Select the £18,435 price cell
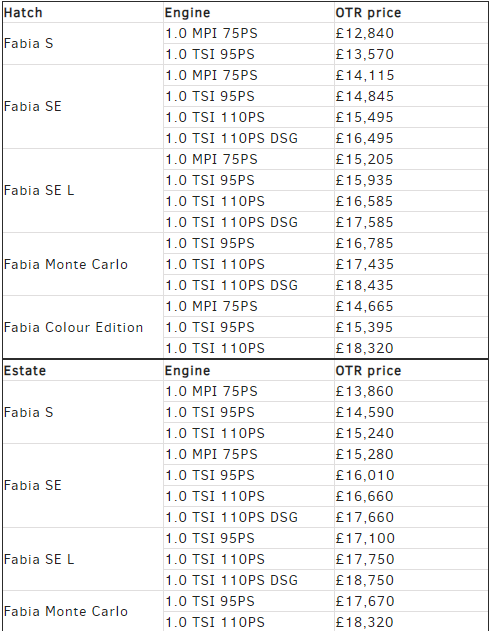Screen dimensions: 489x631 (x=411, y=285)
